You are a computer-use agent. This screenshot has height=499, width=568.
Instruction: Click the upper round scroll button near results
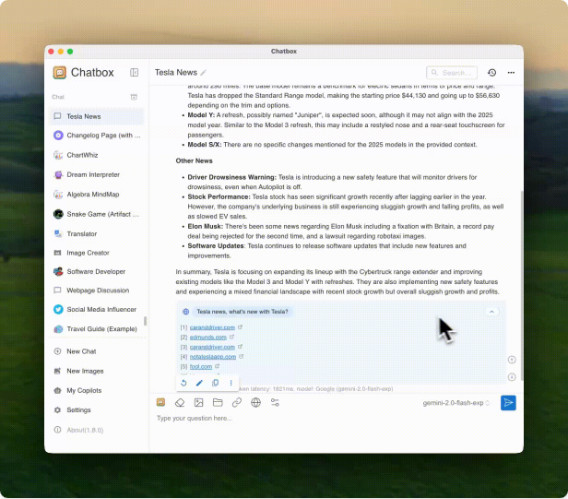coord(511,360)
